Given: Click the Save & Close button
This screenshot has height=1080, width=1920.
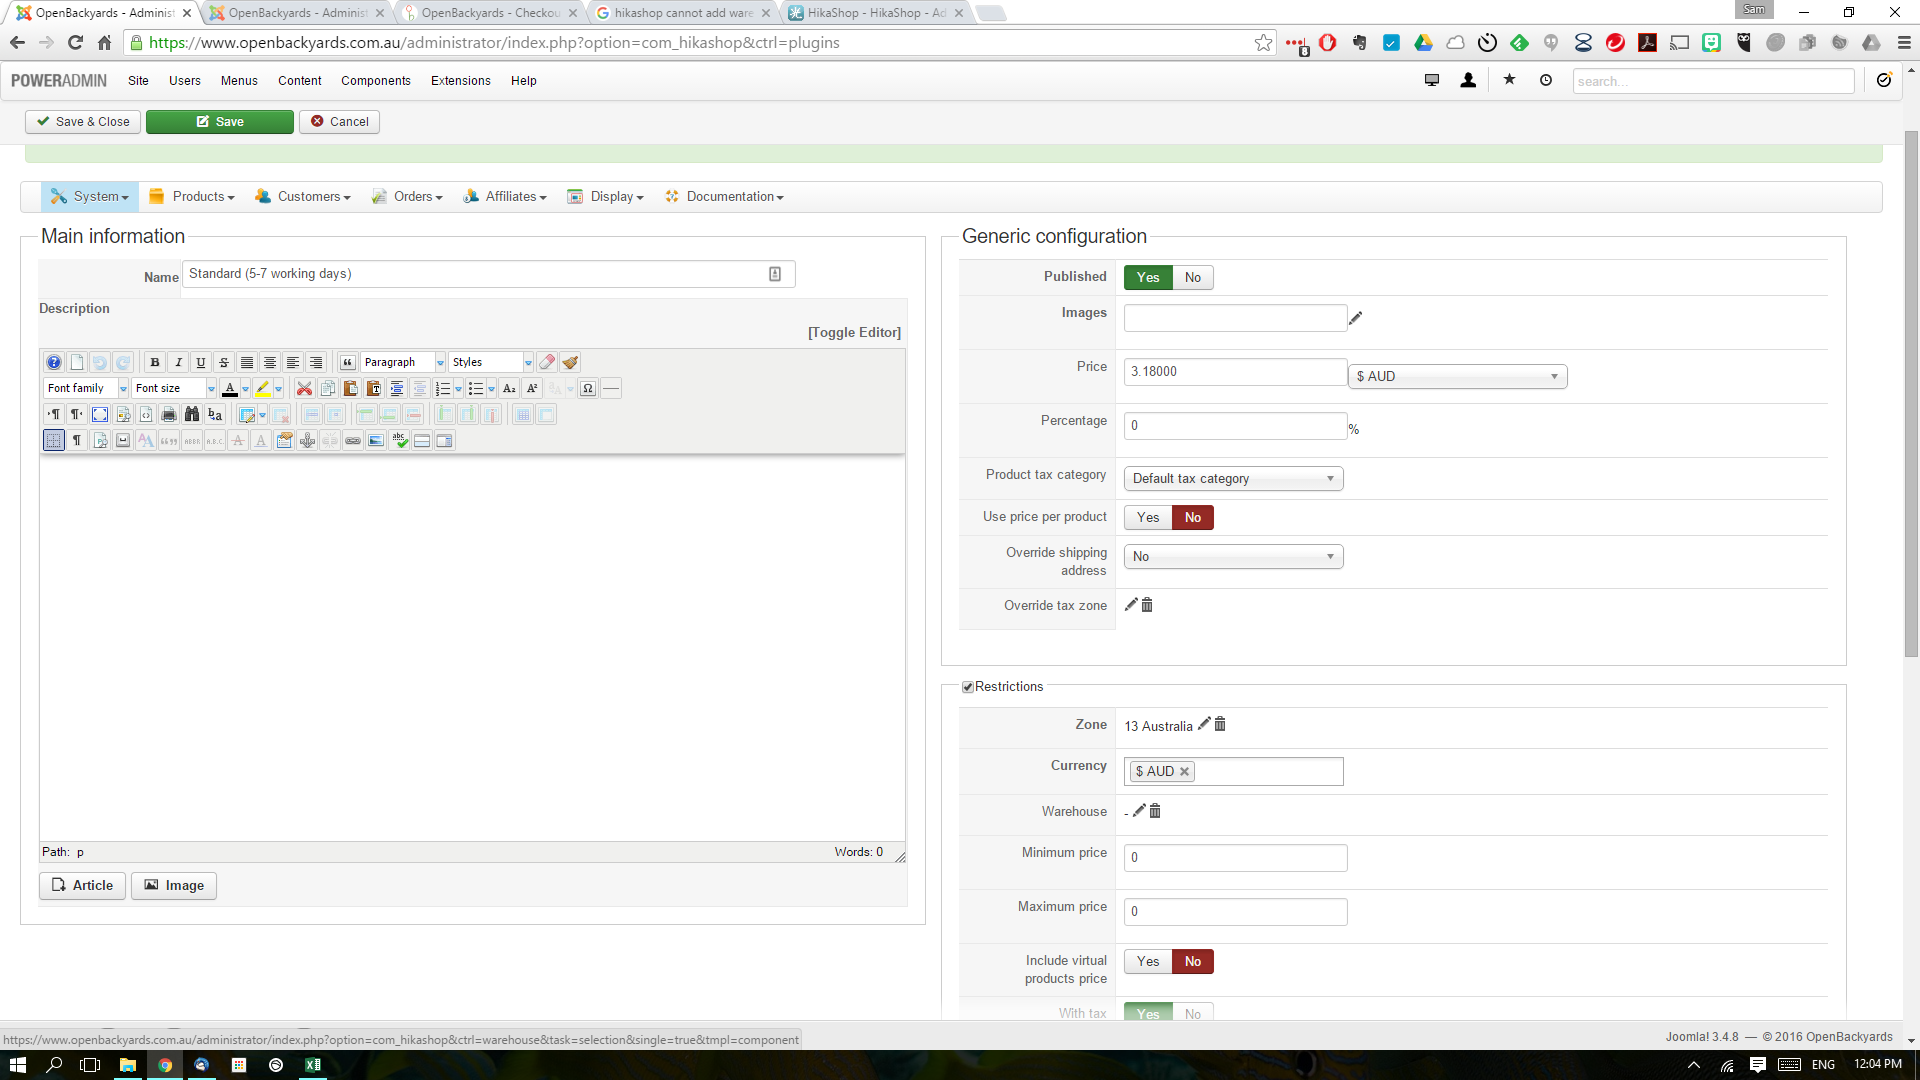Looking at the screenshot, I should 83,121.
